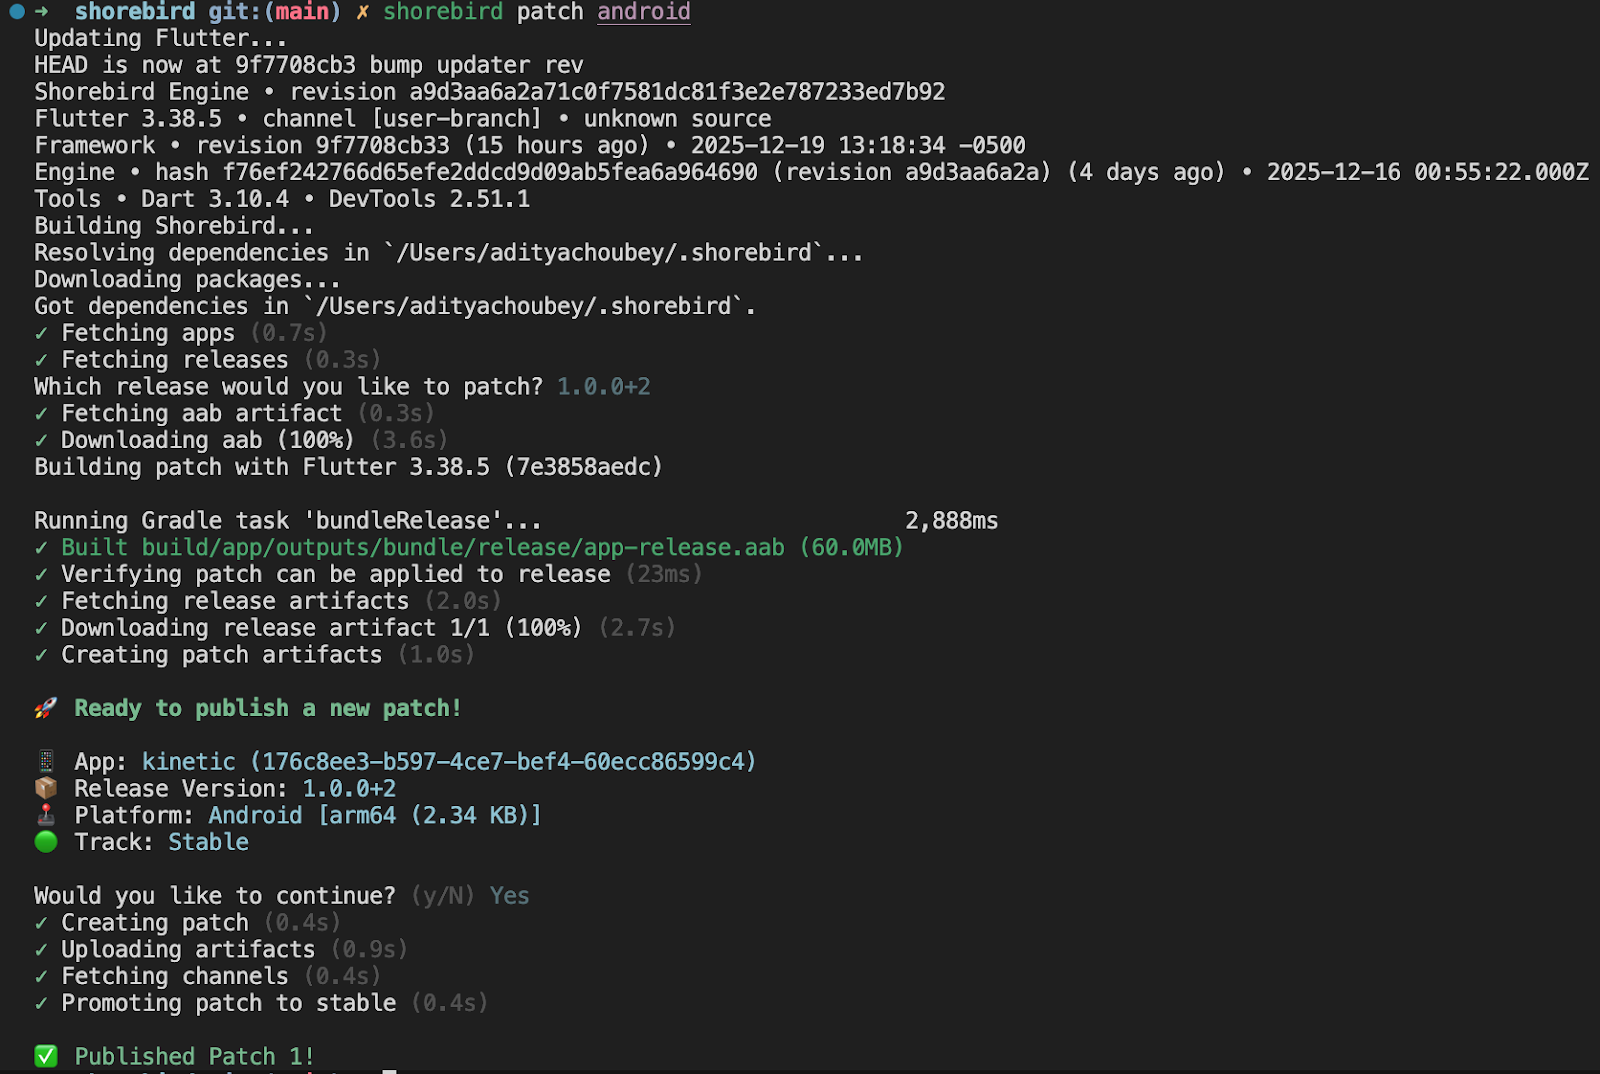This screenshot has height=1074, width=1600.
Task: Click 'Would you like to continue?' prompt
Action: click(215, 896)
